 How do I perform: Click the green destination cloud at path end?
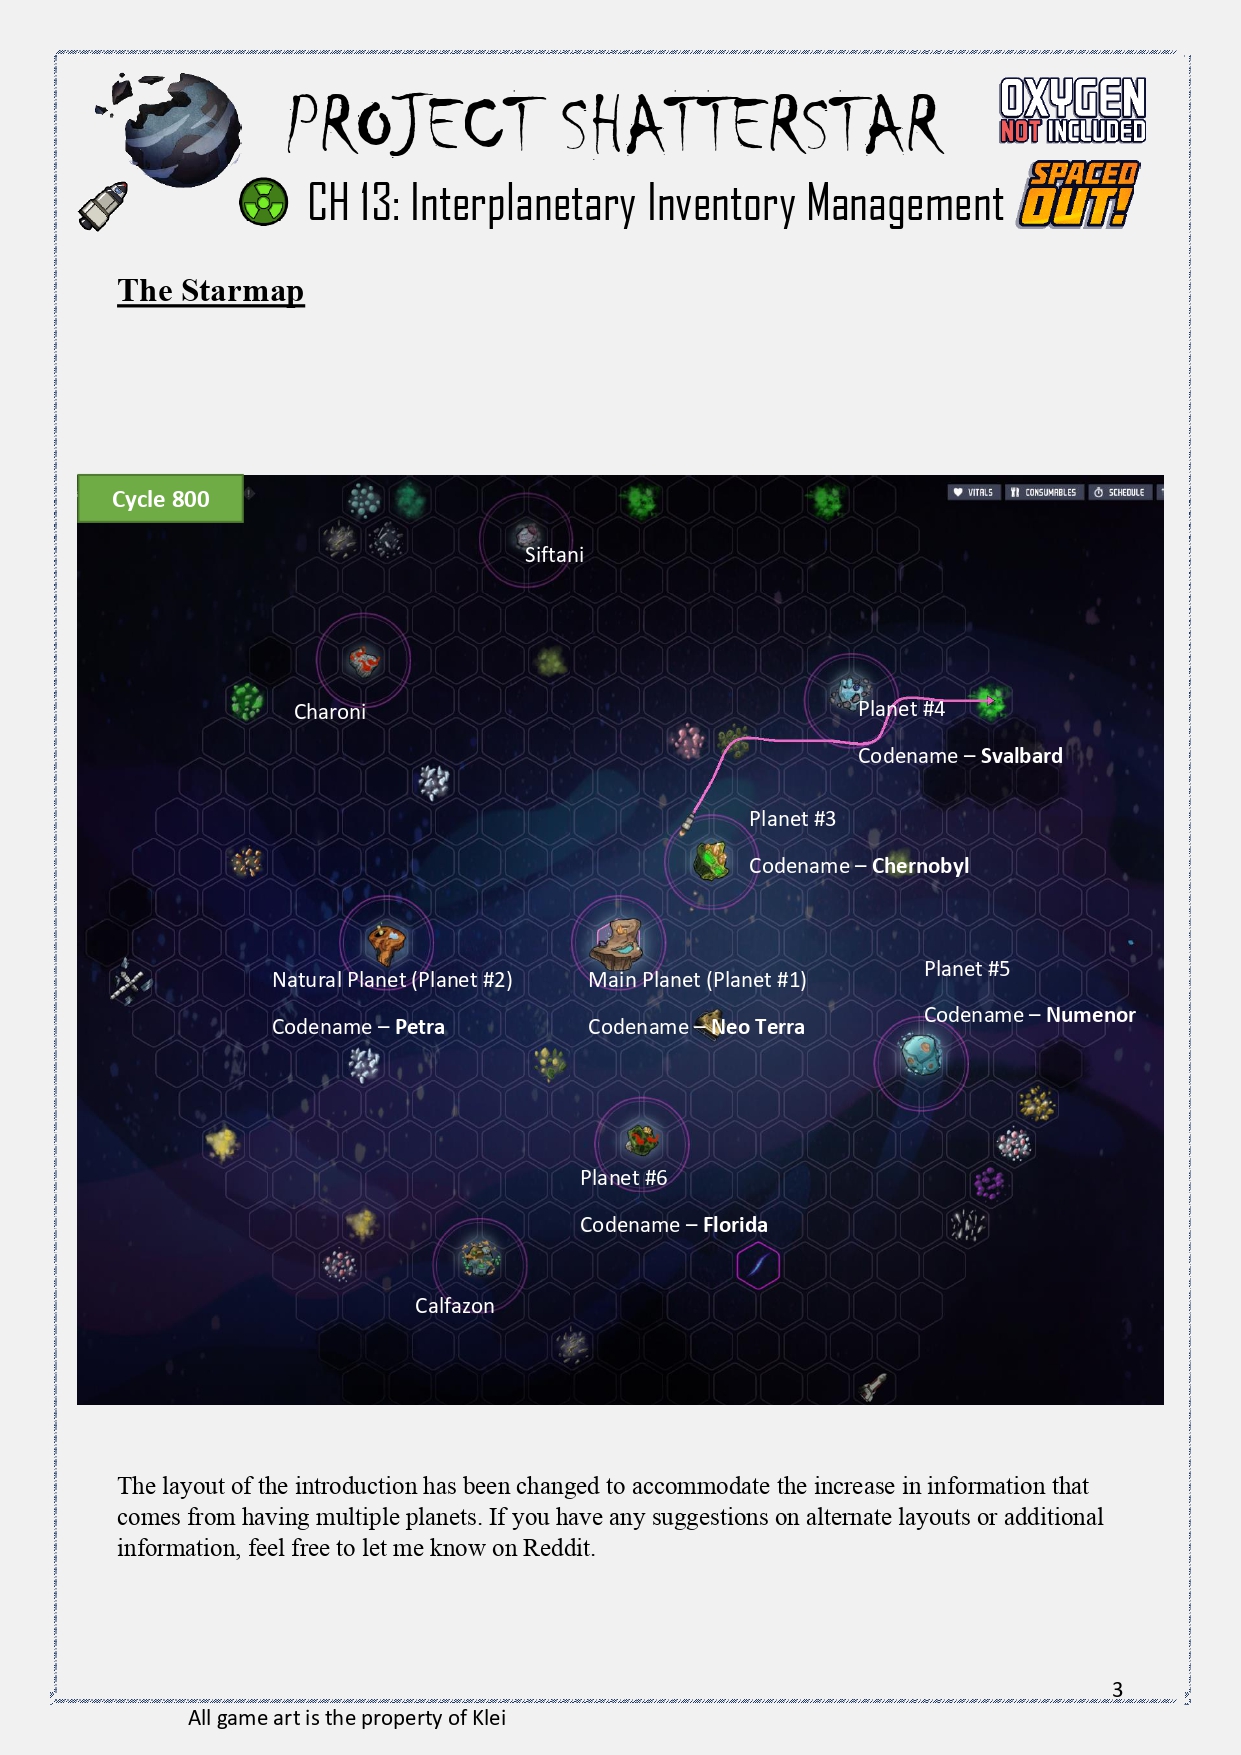coord(991,700)
